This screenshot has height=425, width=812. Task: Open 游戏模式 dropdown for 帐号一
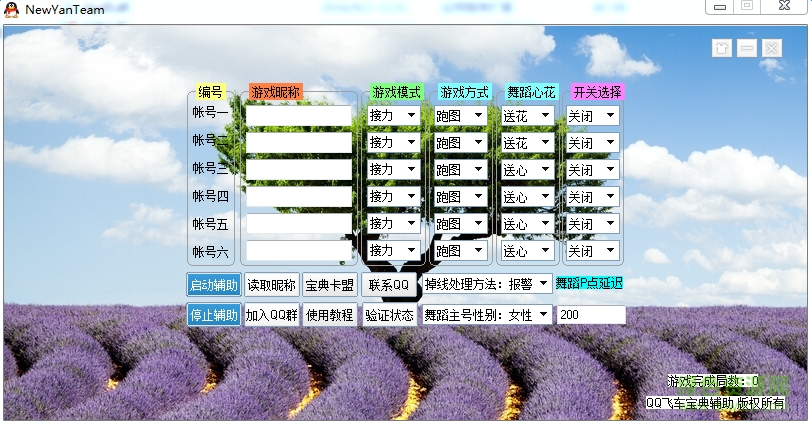pyautogui.click(x=394, y=116)
